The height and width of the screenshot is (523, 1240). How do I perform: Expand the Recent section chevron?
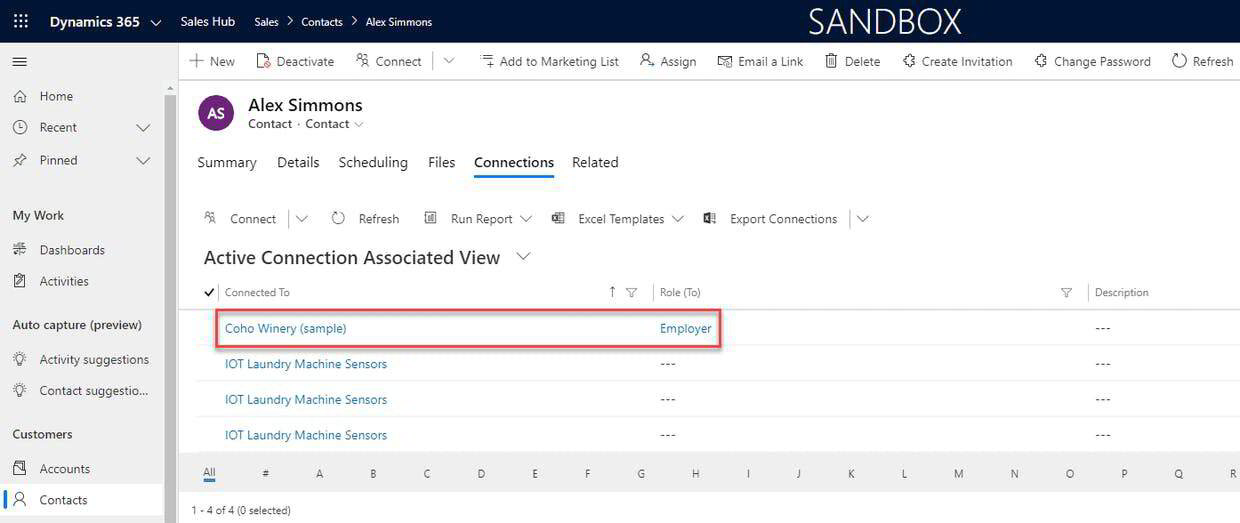click(143, 128)
